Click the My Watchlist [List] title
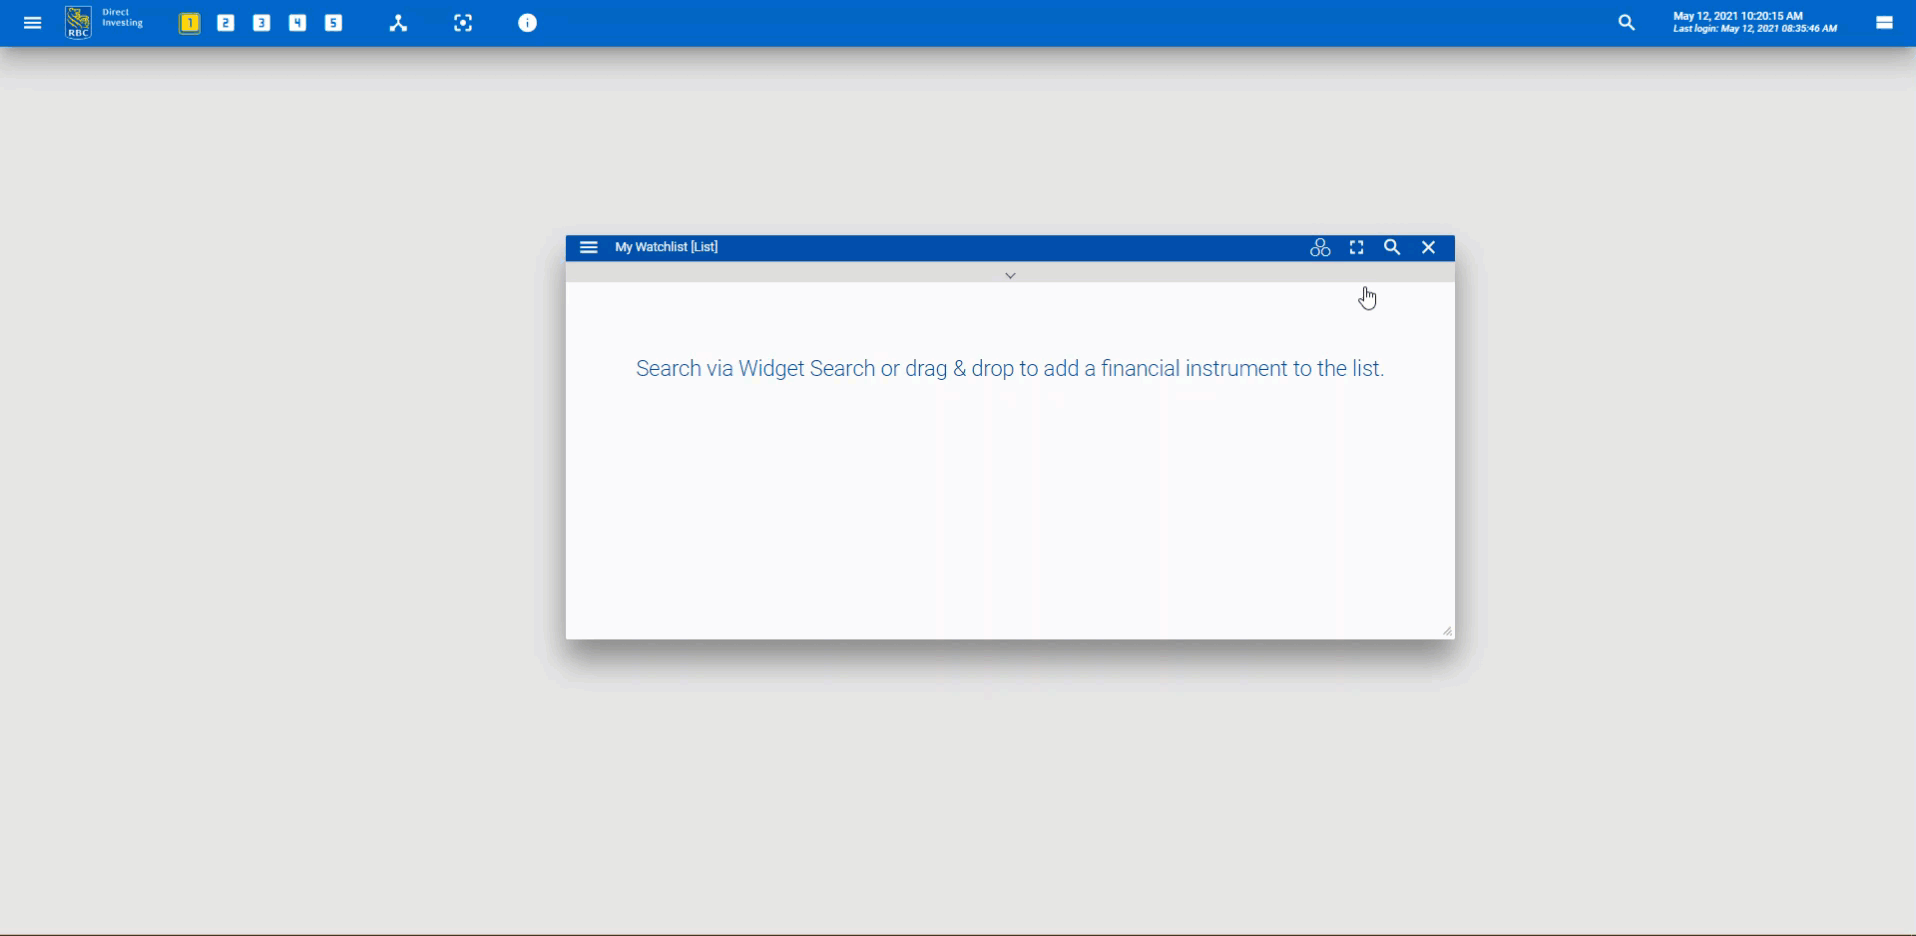Screen dimensions: 1916x936 tap(665, 247)
